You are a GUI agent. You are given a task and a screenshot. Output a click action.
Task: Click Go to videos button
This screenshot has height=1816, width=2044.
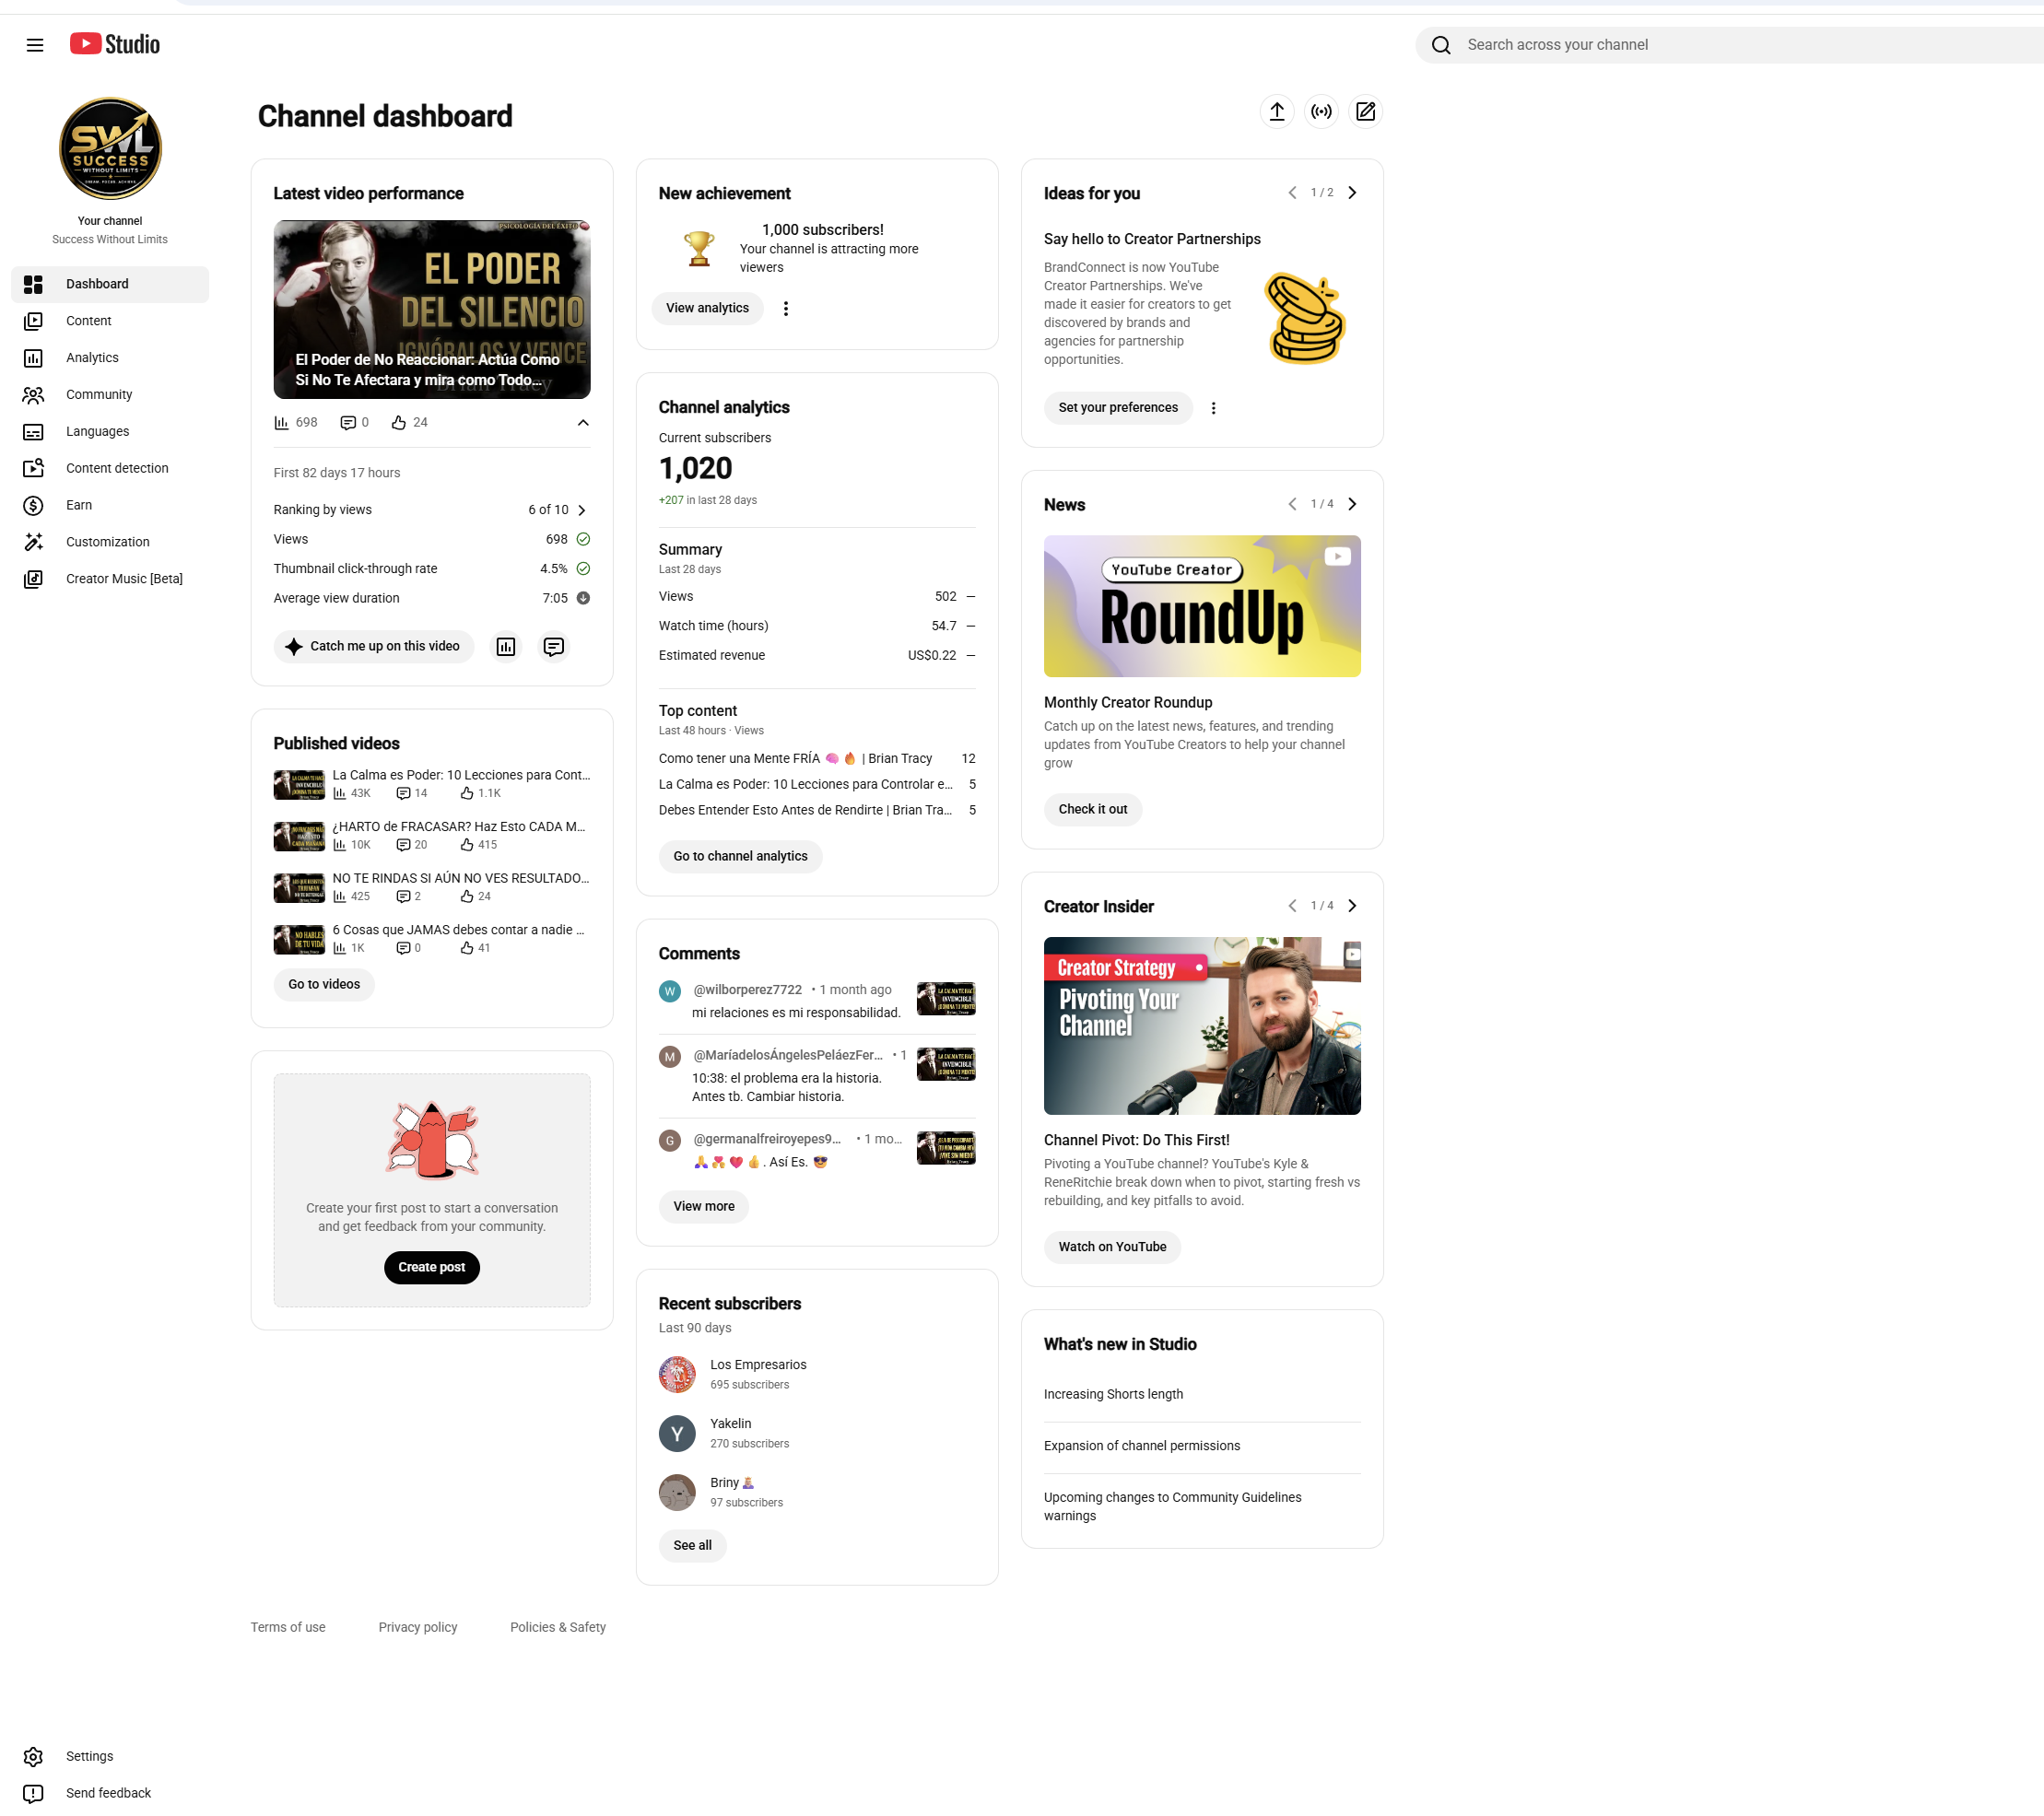point(324,985)
